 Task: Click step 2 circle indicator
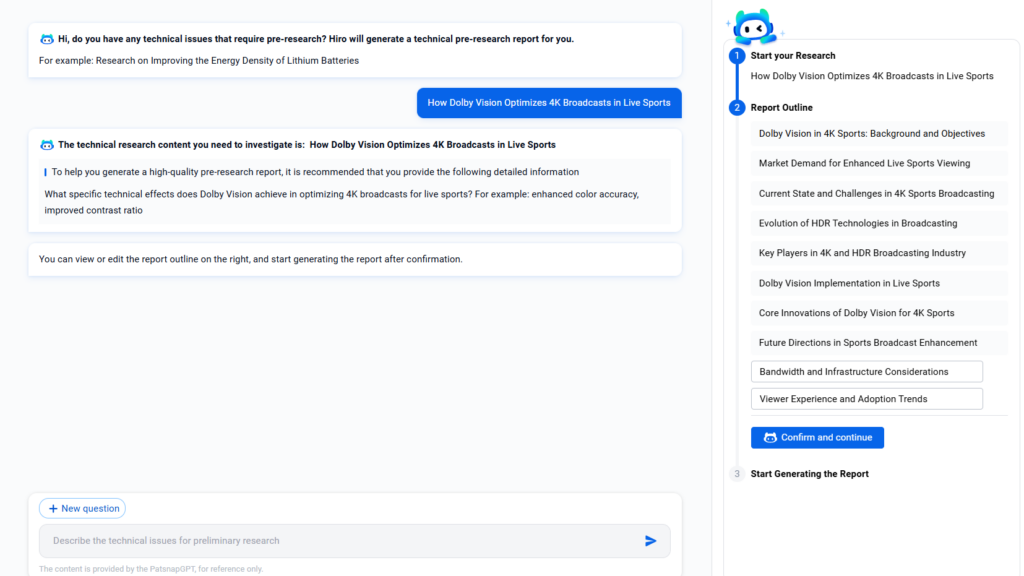(x=737, y=108)
